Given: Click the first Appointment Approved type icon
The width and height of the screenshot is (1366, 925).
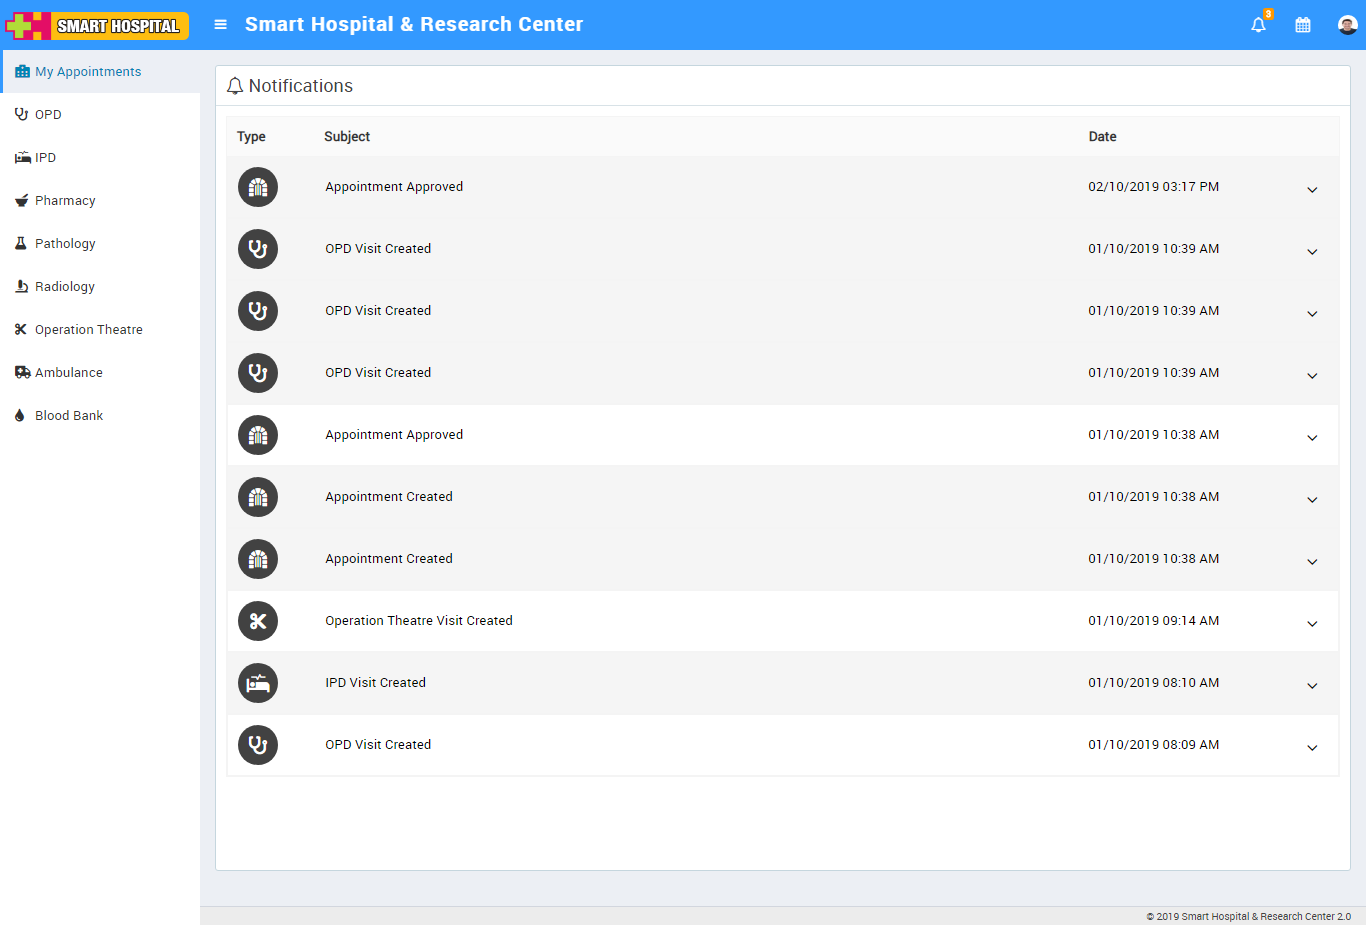Looking at the screenshot, I should click(x=258, y=187).
